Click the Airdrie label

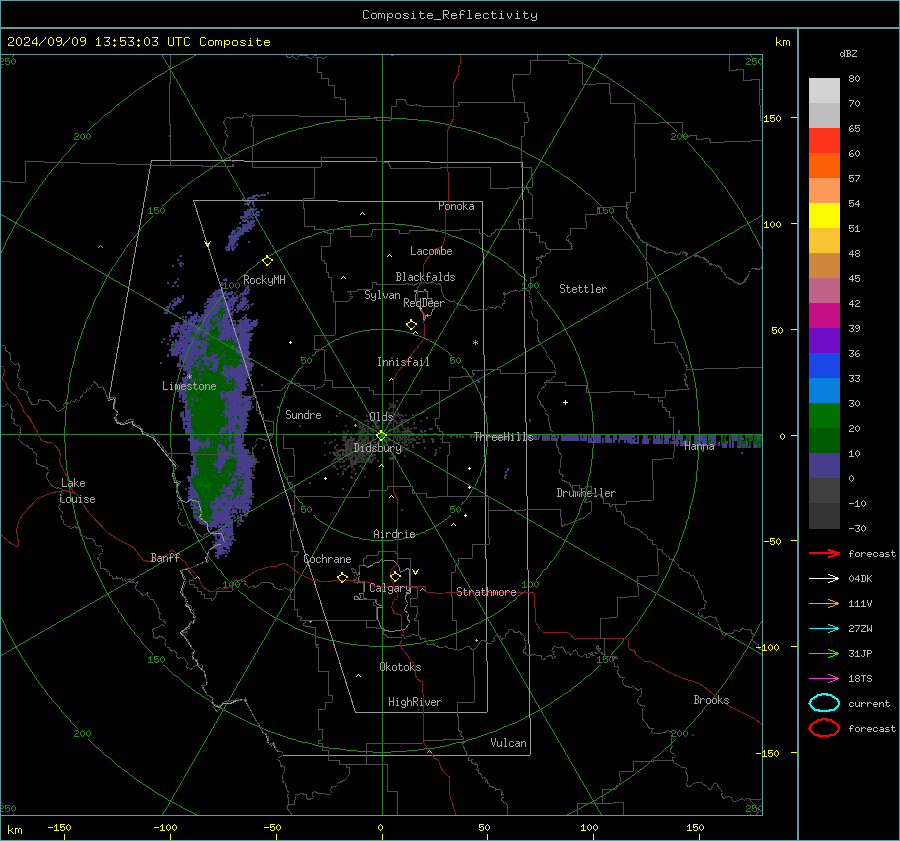pos(394,534)
